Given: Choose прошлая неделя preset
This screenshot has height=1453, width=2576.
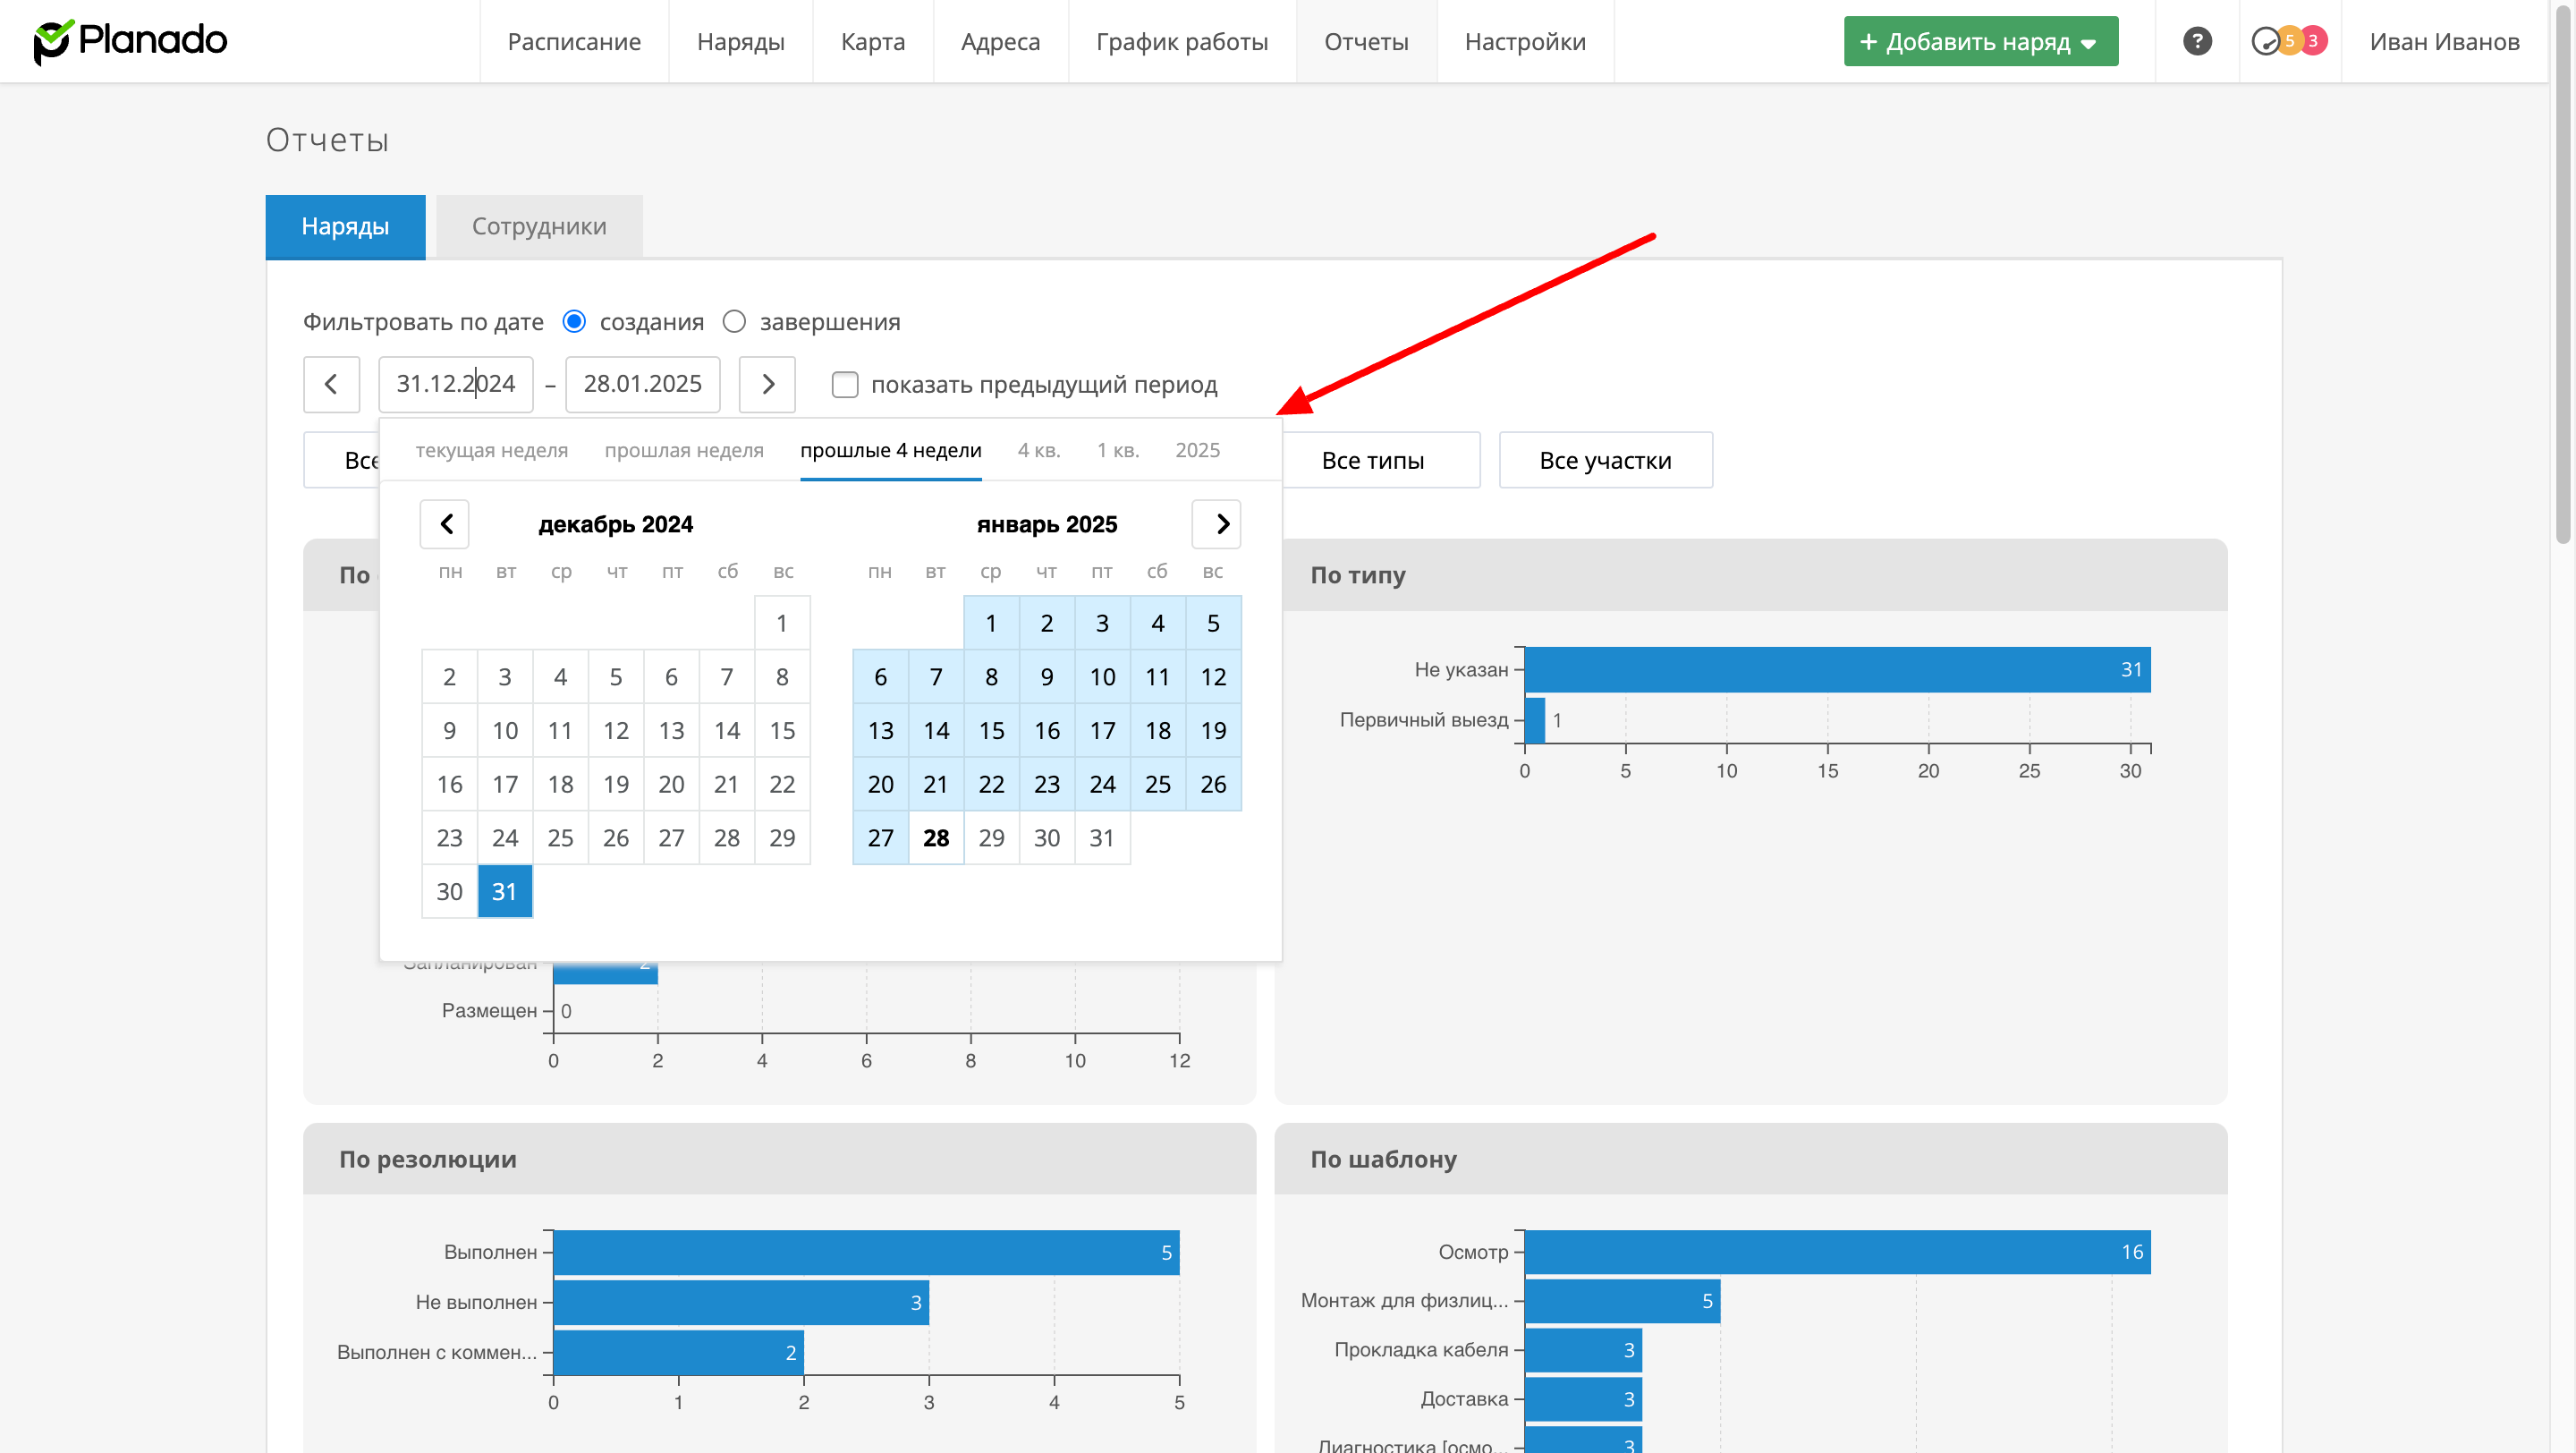Looking at the screenshot, I should pyautogui.click(x=684, y=450).
